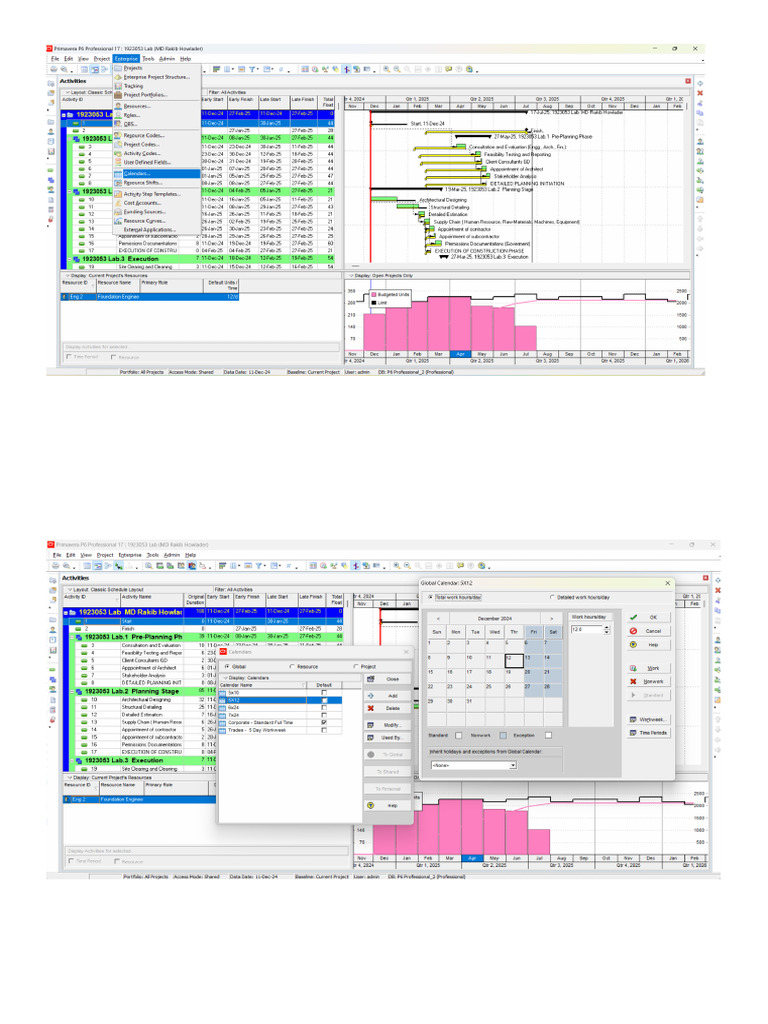The height and width of the screenshot is (1024, 768).
Task: Click red activities-close icon in top window
Action: (x=688, y=81)
